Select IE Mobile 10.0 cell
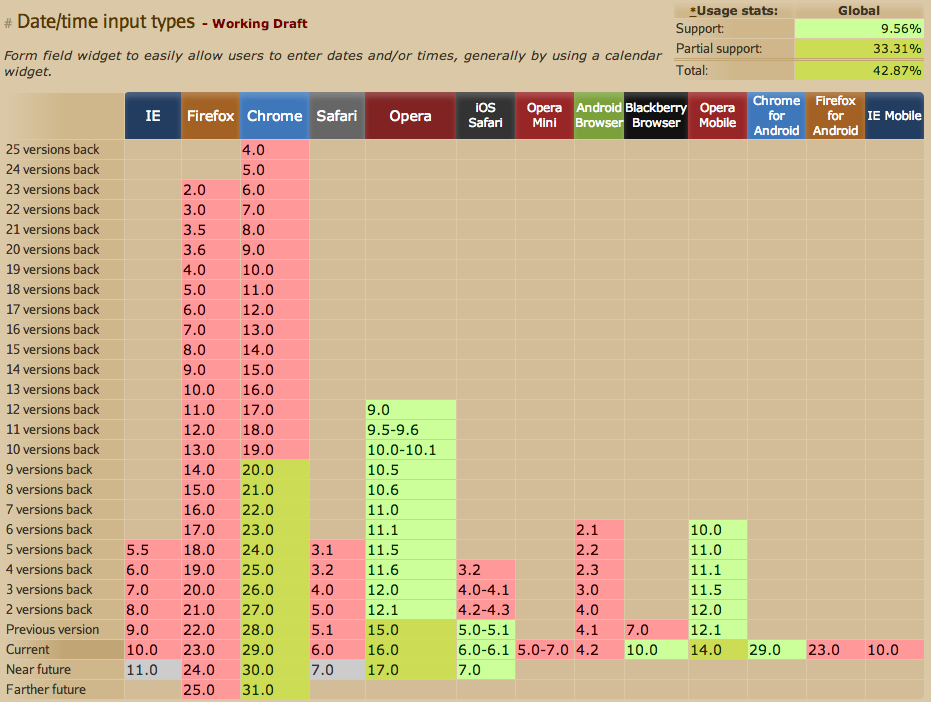 tap(894, 650)
